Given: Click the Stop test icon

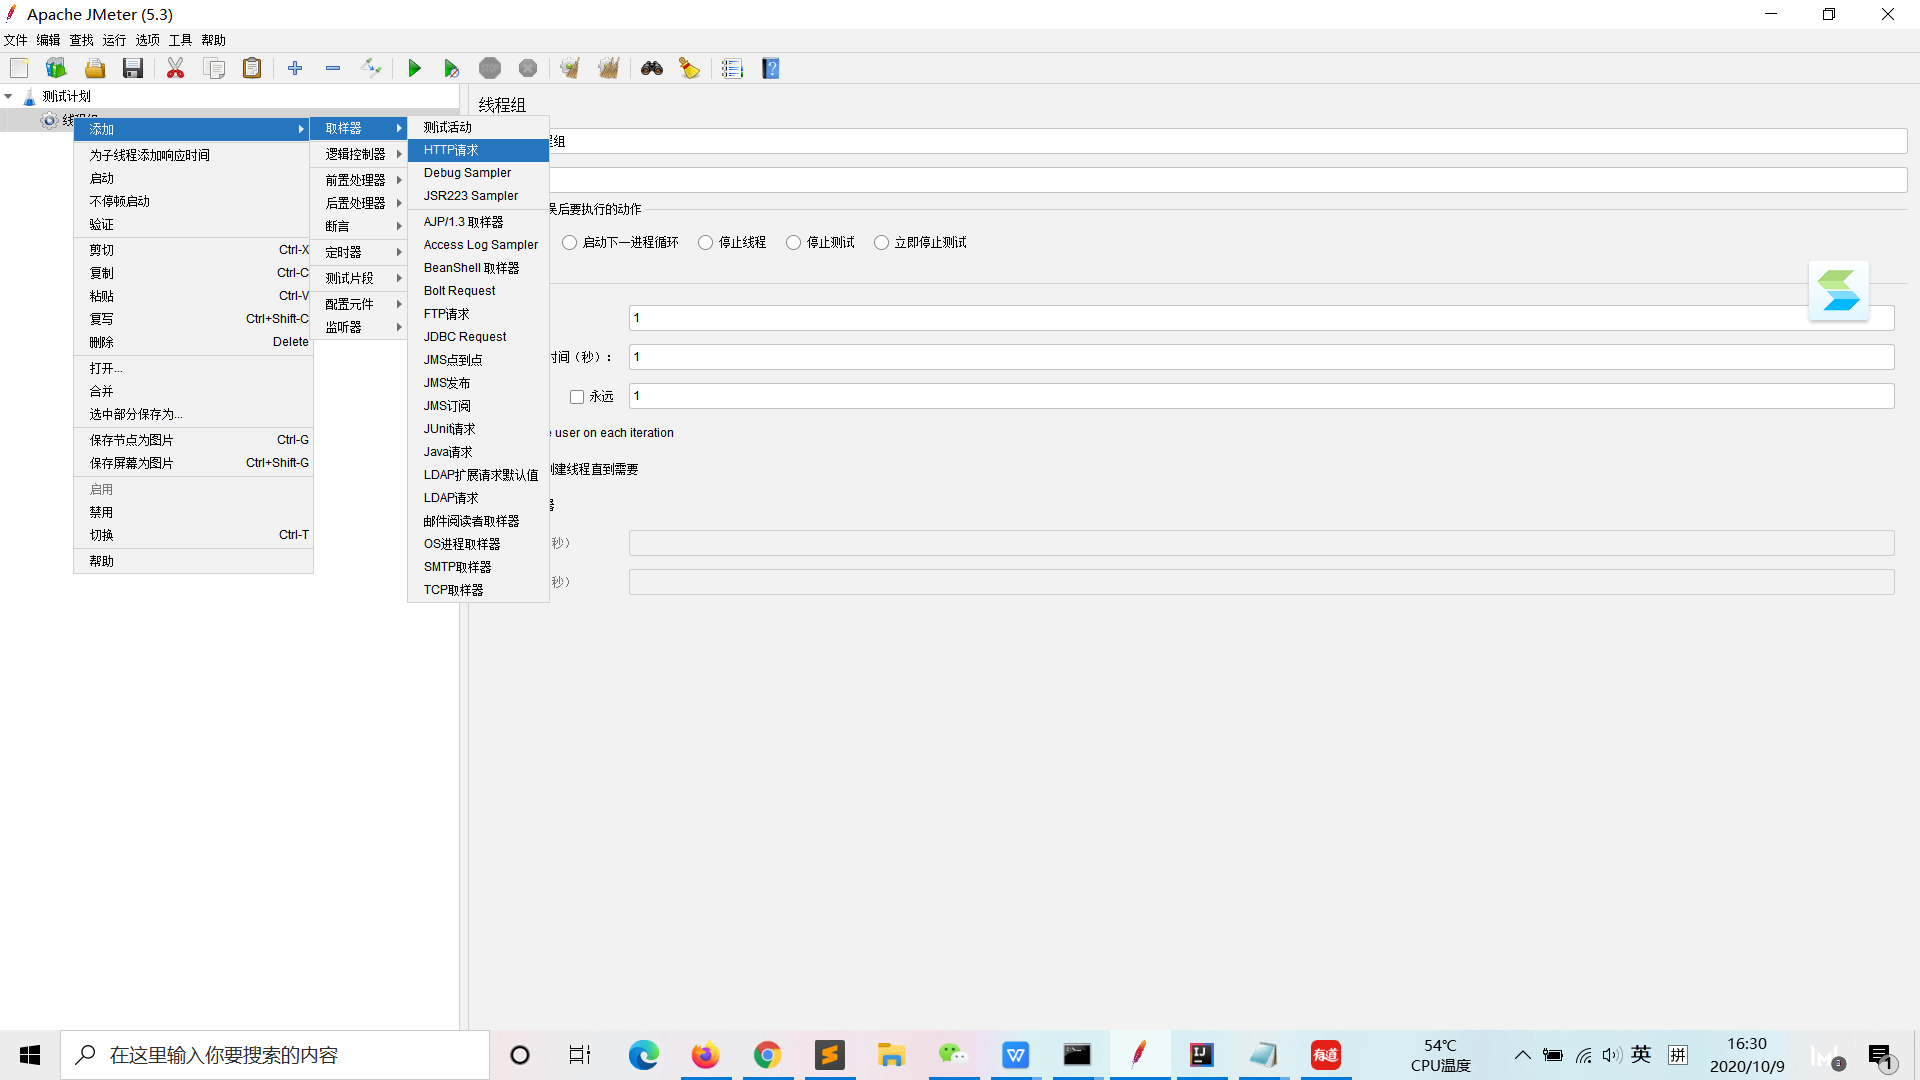Looking at the screenshot, I should pyautogui.click(x=490, y=68).
